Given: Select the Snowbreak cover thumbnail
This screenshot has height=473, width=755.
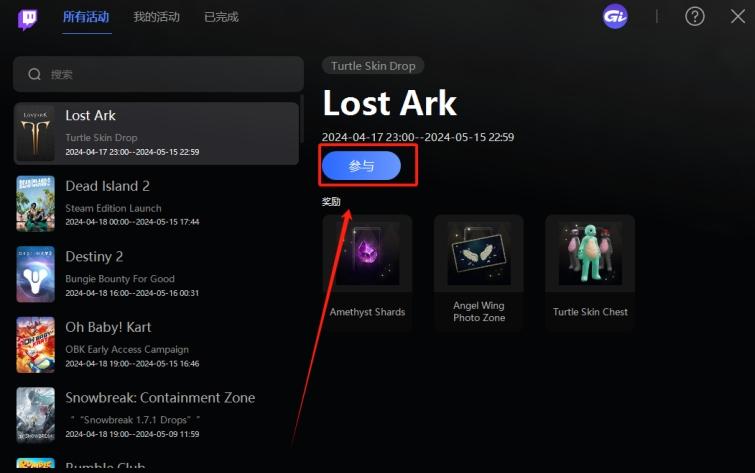Looking at the screenshot, I should [x=36, y=415].
